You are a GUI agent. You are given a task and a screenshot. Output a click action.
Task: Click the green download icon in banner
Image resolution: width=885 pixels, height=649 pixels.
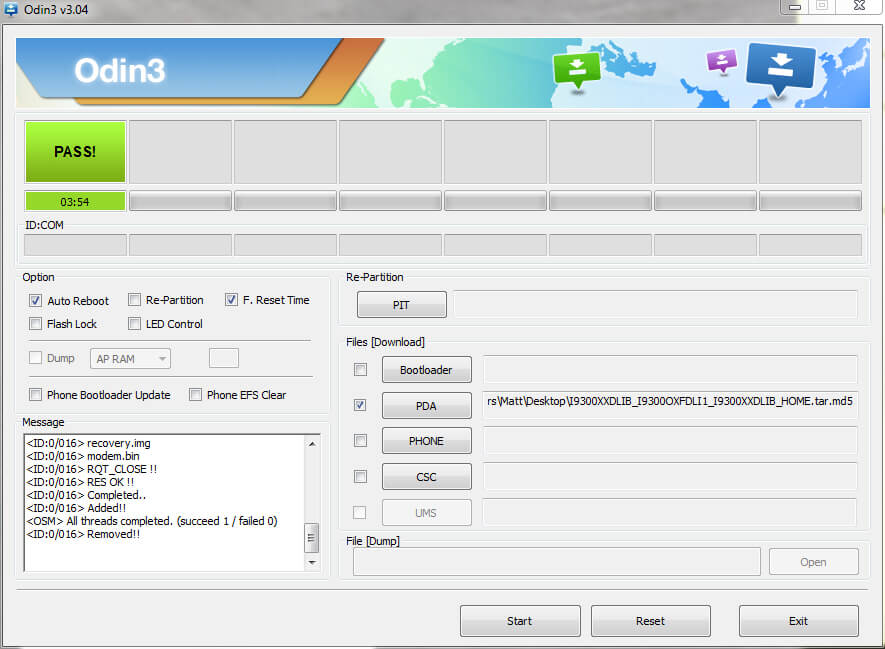tap(576, 70)
